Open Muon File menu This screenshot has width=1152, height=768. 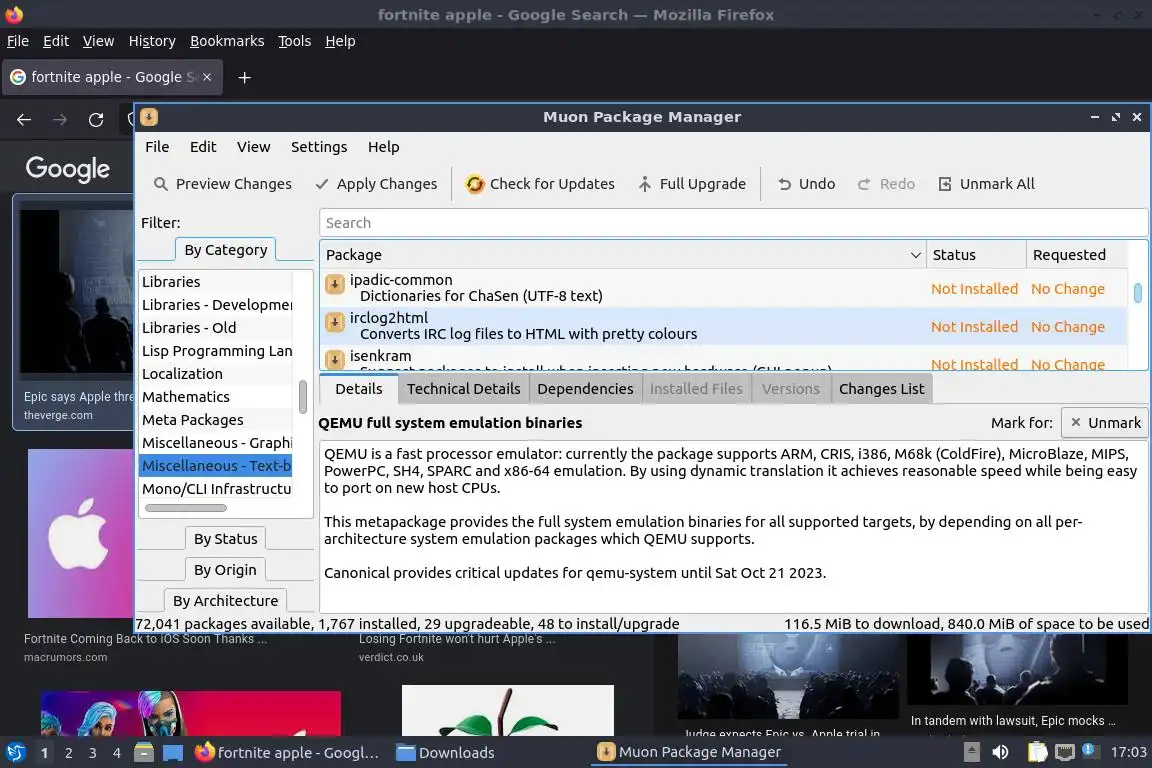[157, 147]
